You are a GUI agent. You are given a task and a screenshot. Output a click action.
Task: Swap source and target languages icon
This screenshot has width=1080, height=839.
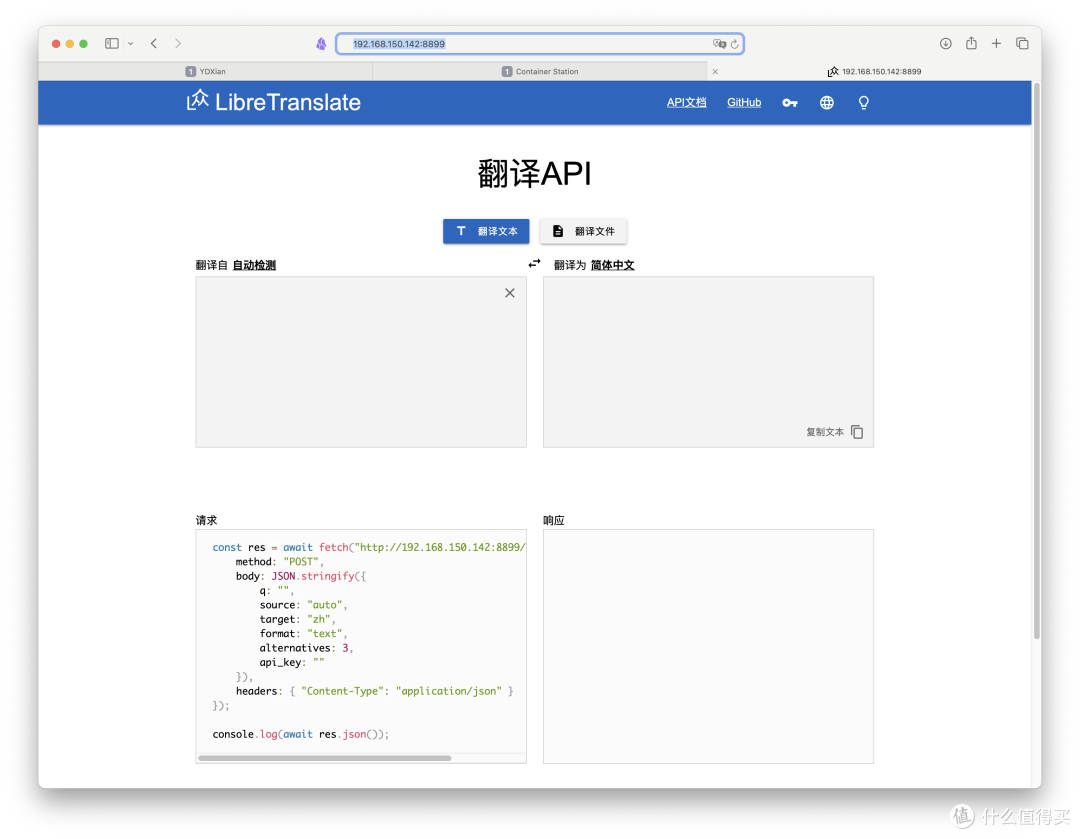coord(534,264)
